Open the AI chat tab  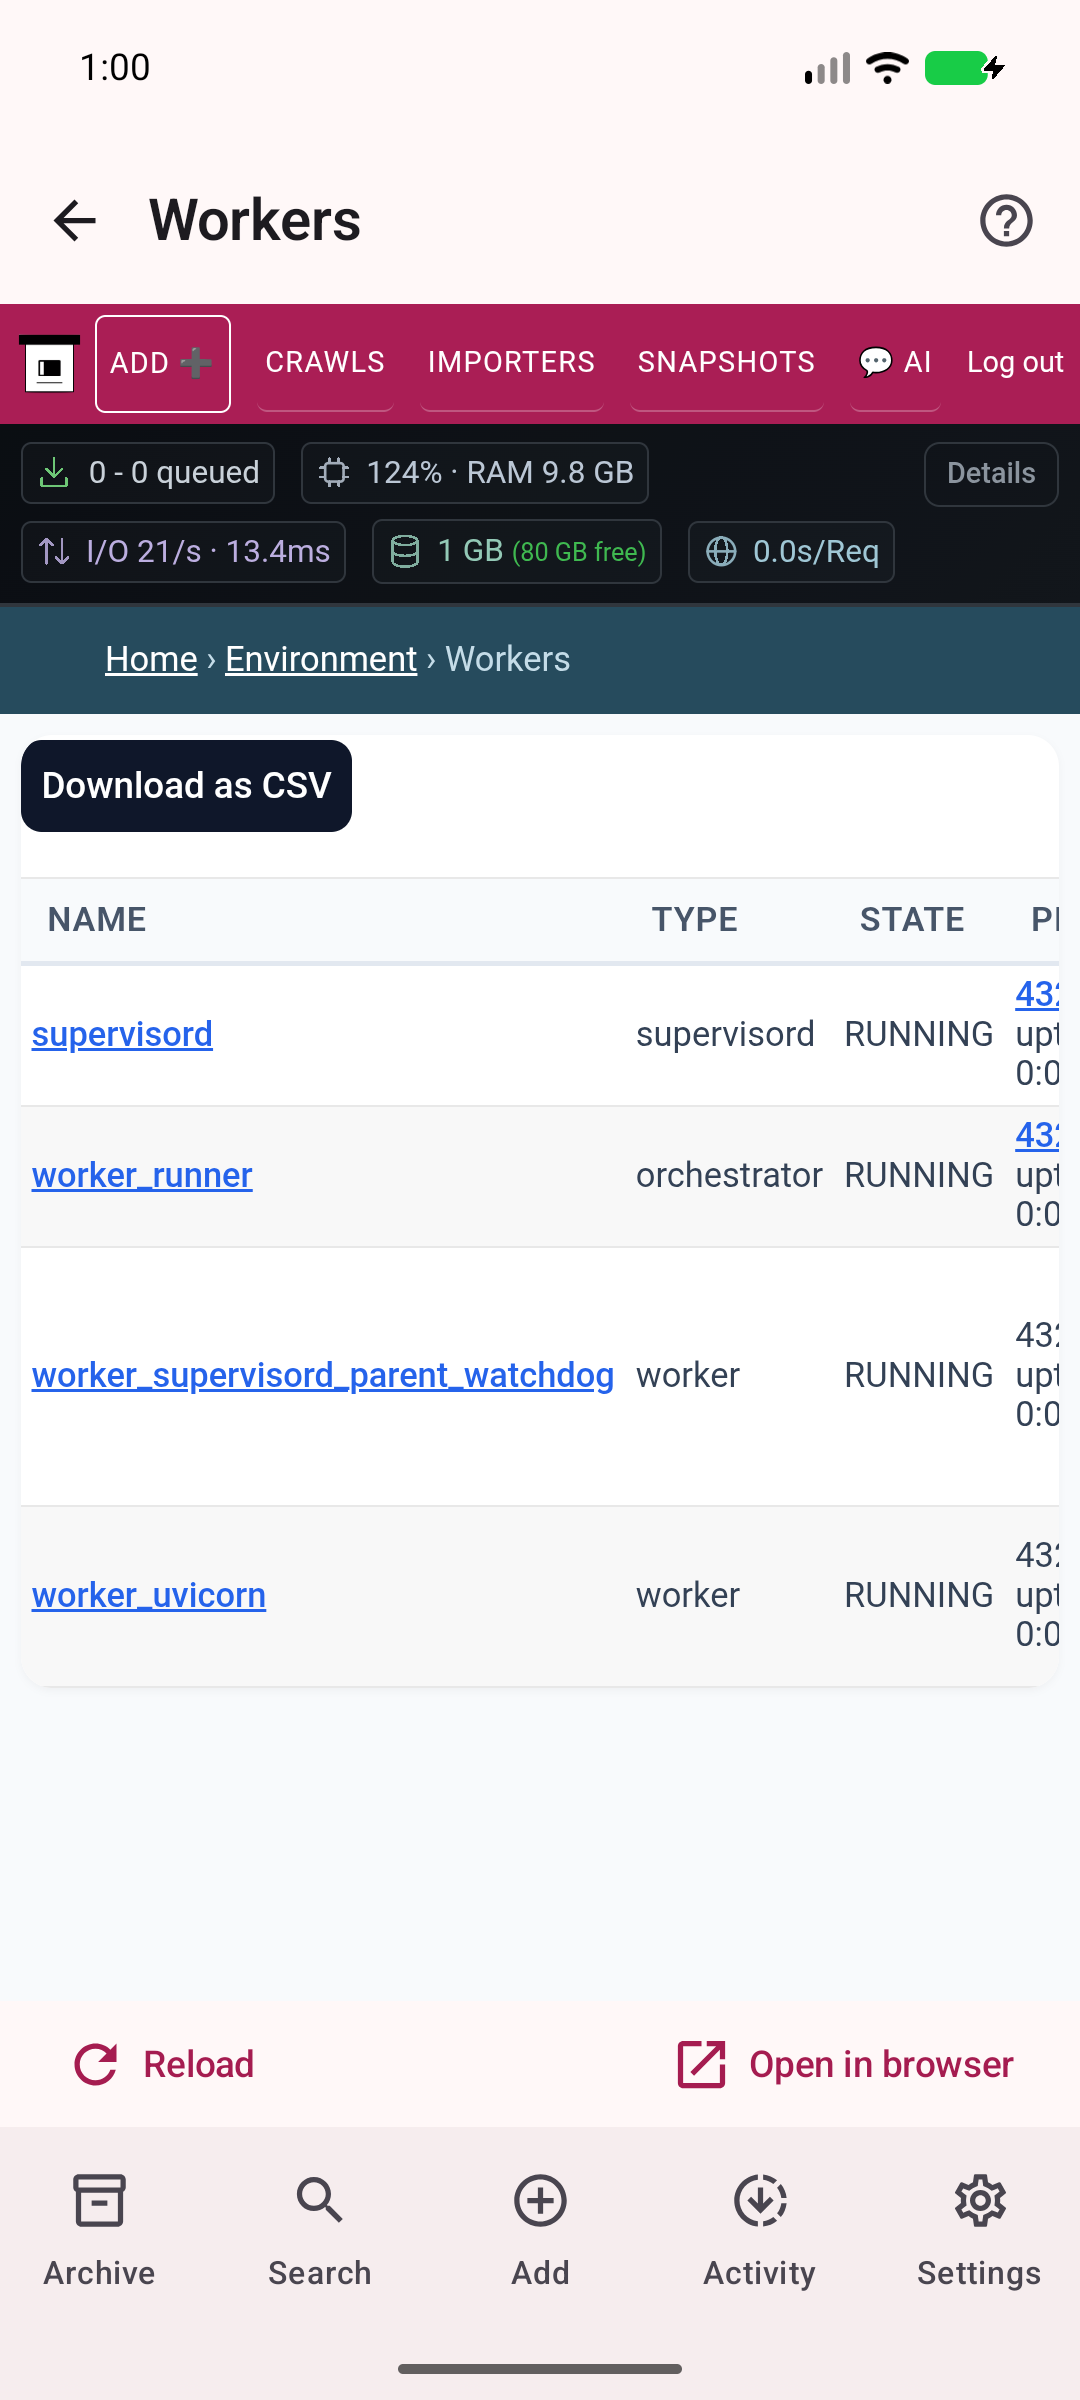pyautogui.click(x=895, y=362)
